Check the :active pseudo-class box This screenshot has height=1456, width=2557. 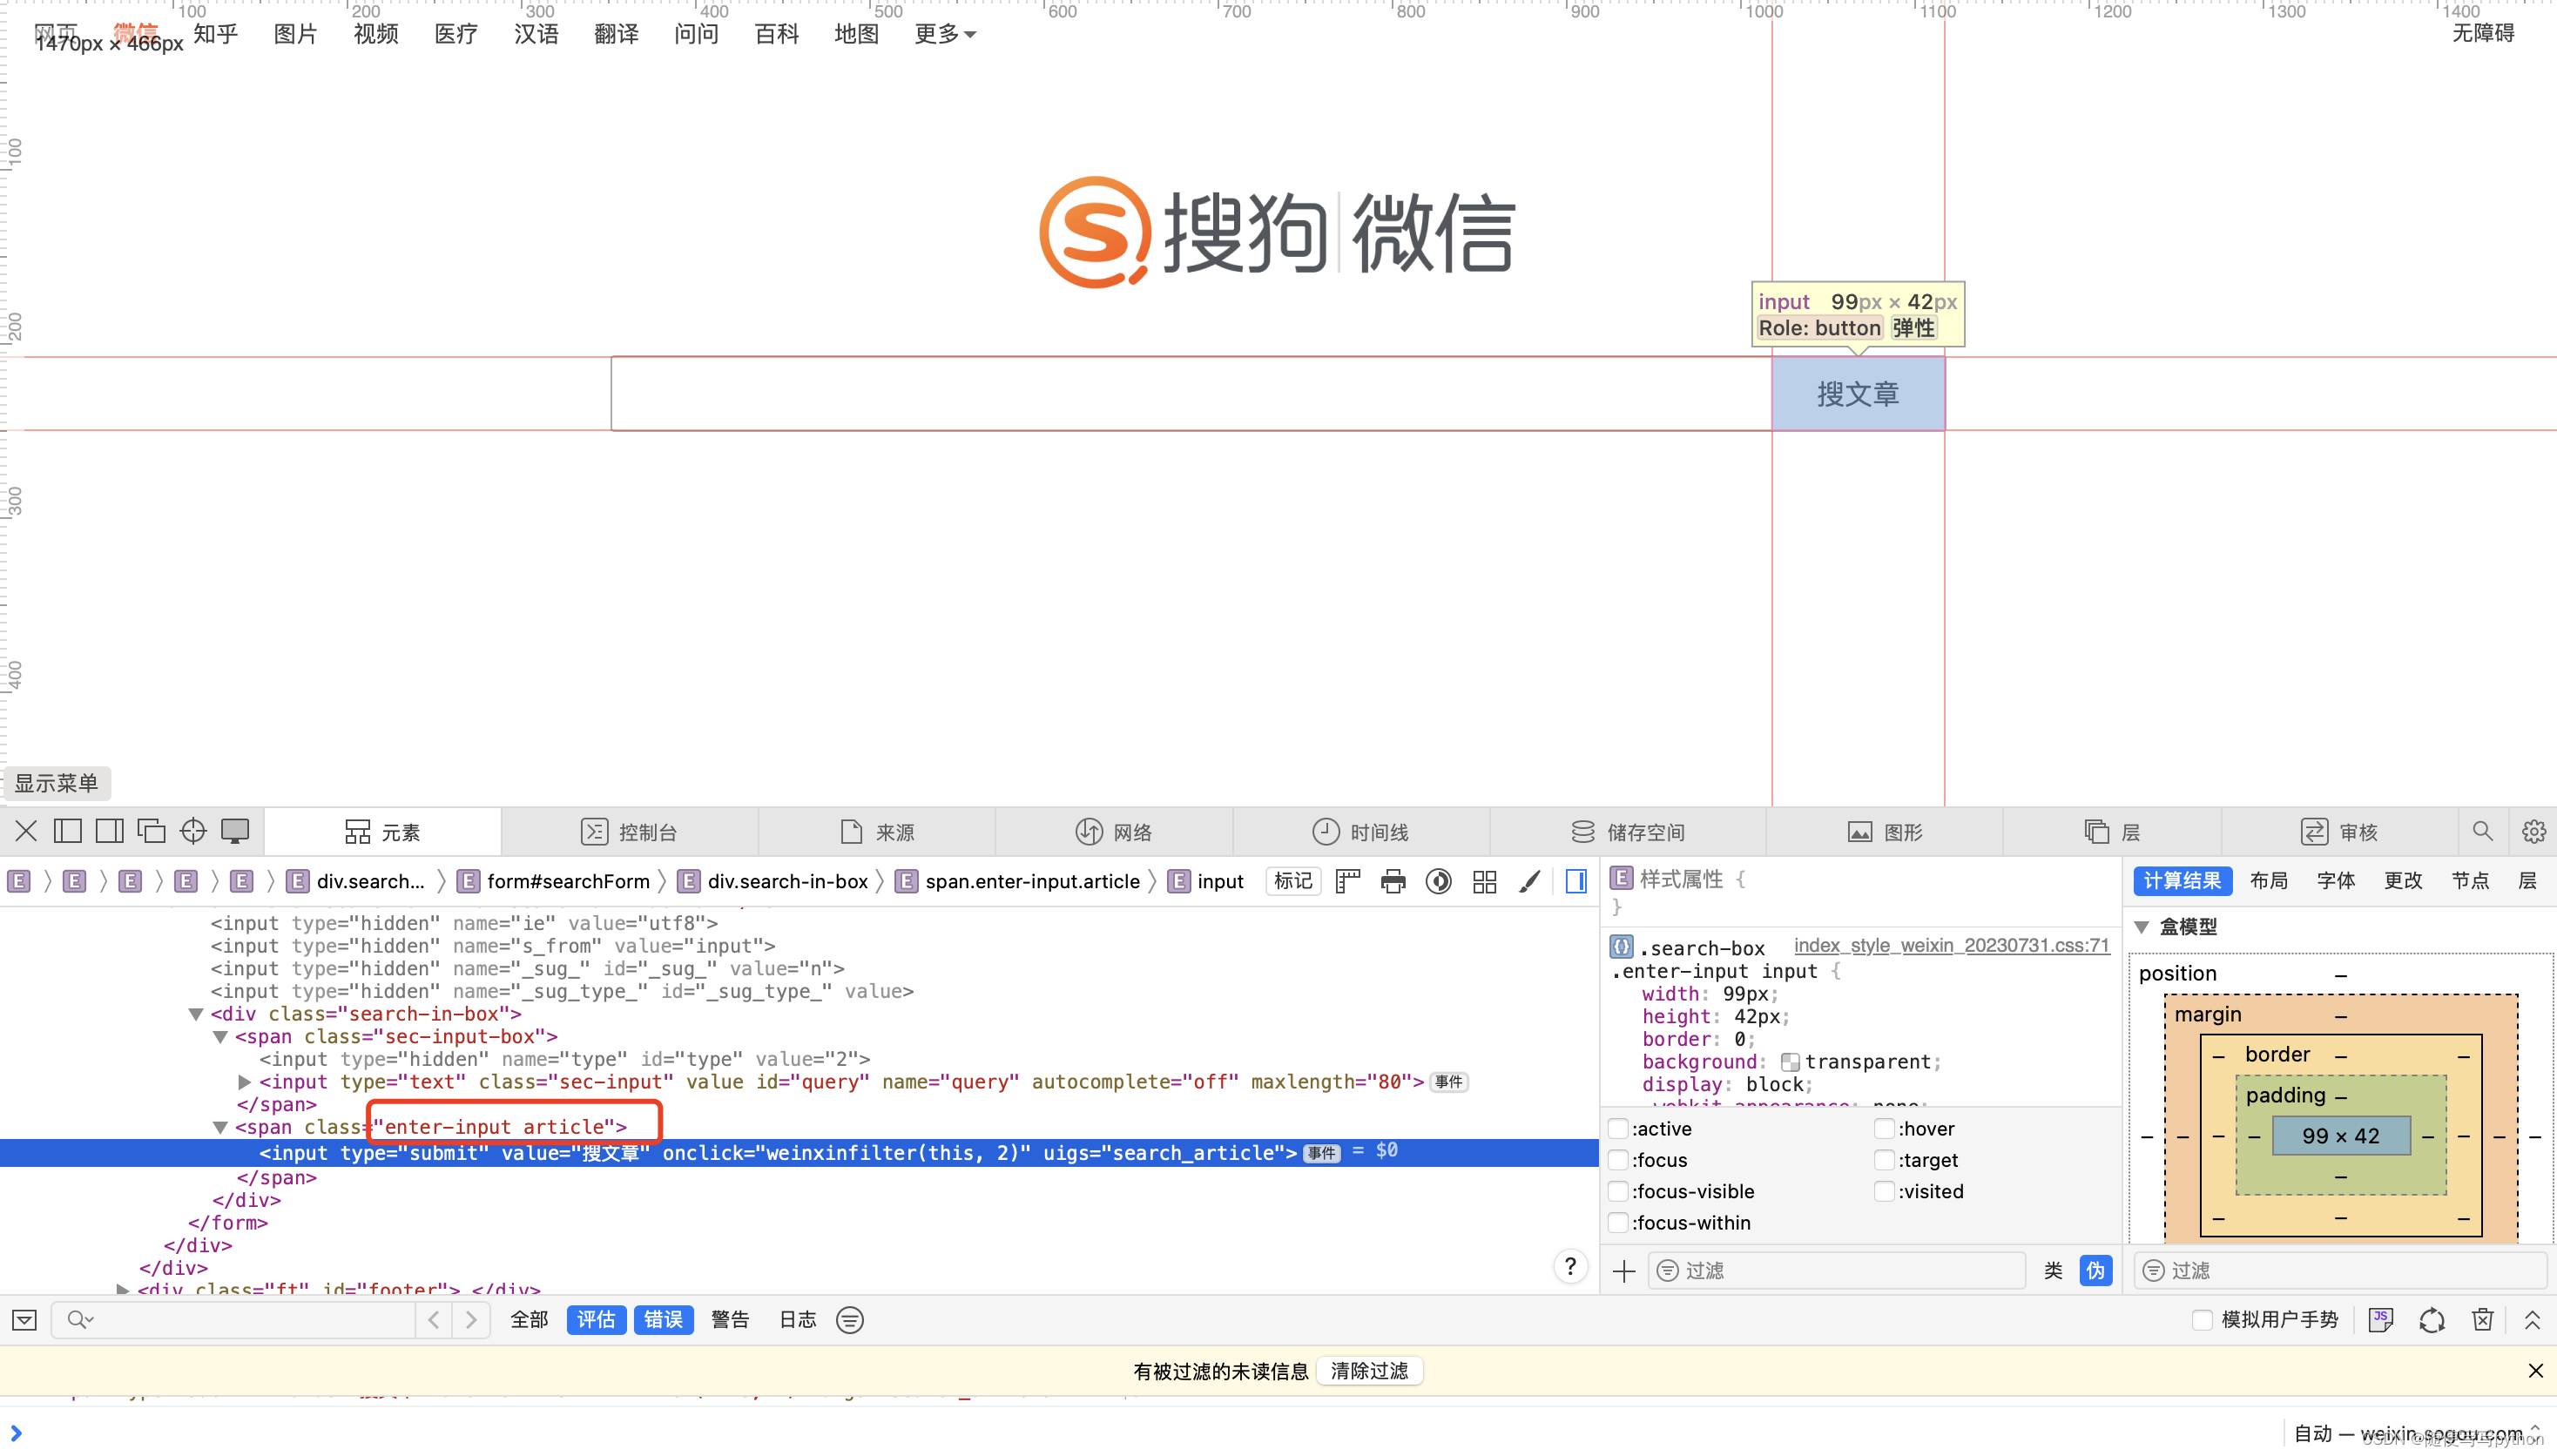coord(1619,1129)
